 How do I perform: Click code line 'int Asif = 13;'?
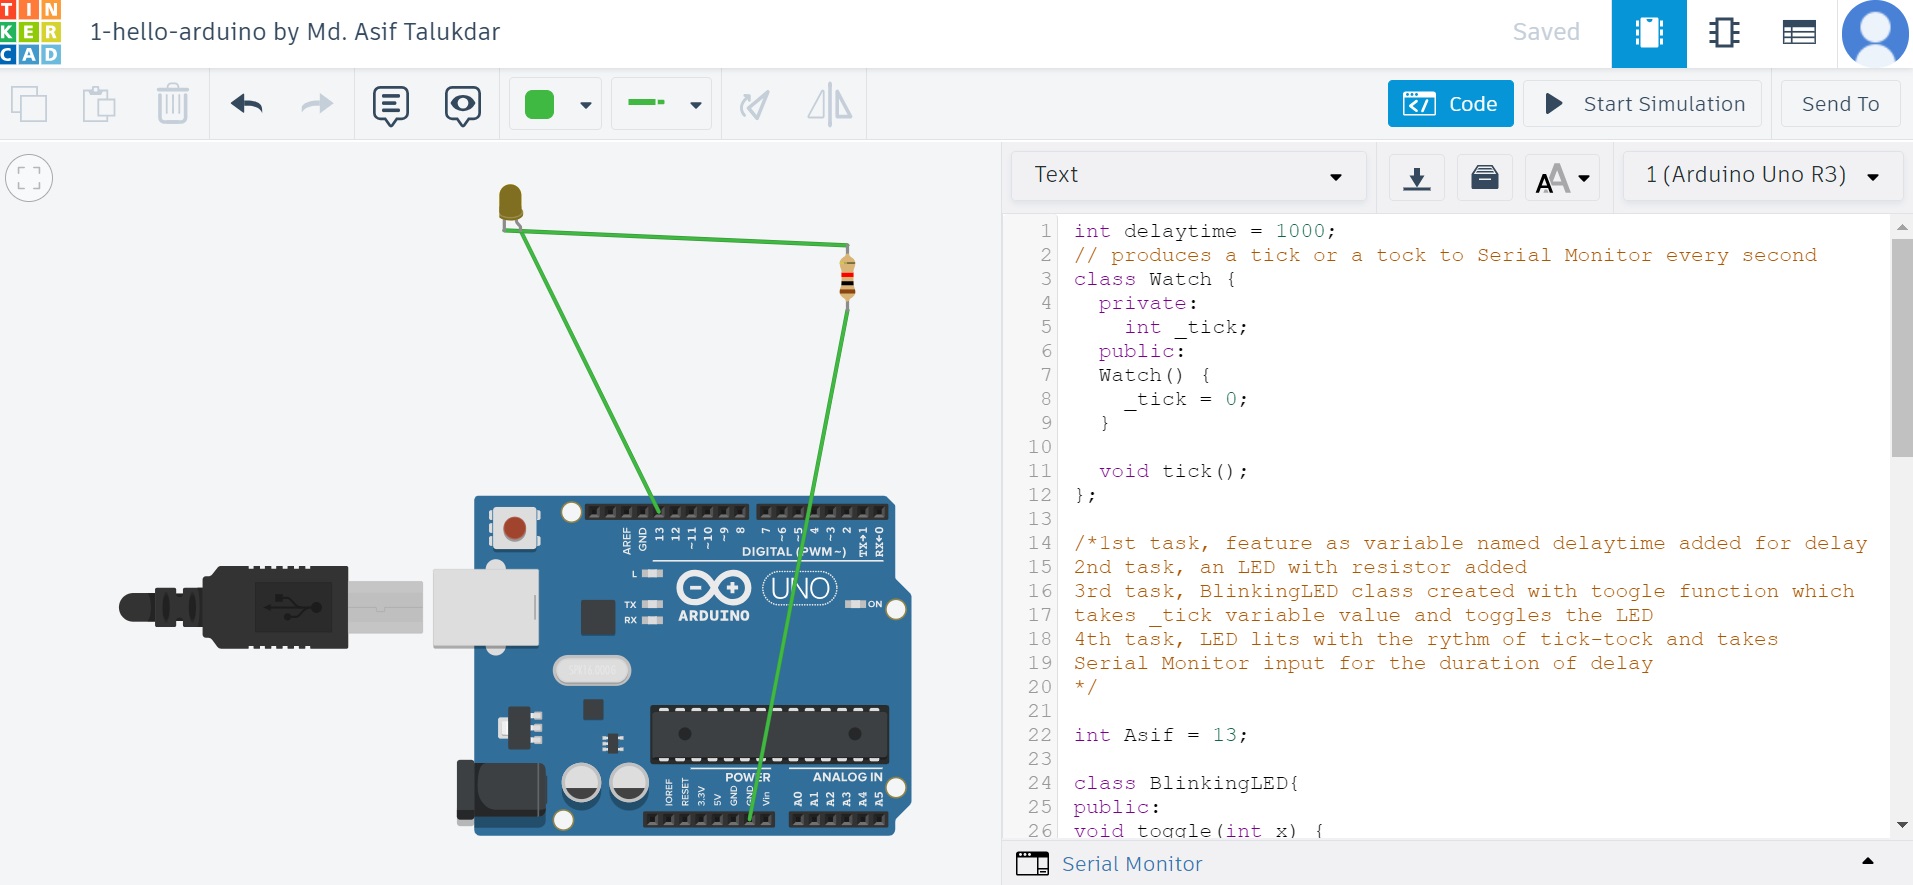[x=1160, y=735]
